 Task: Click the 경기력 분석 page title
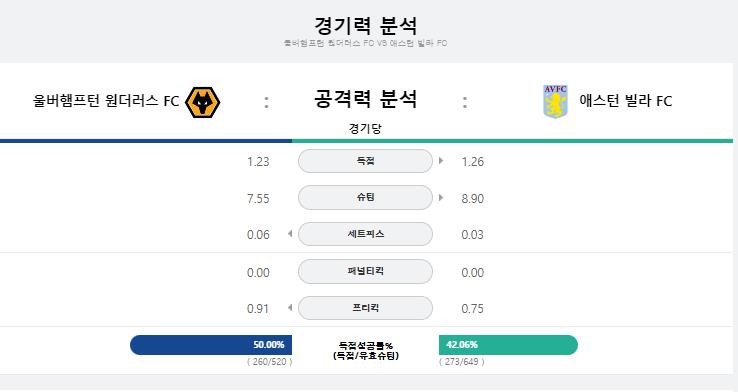click(x=365, y=25)
